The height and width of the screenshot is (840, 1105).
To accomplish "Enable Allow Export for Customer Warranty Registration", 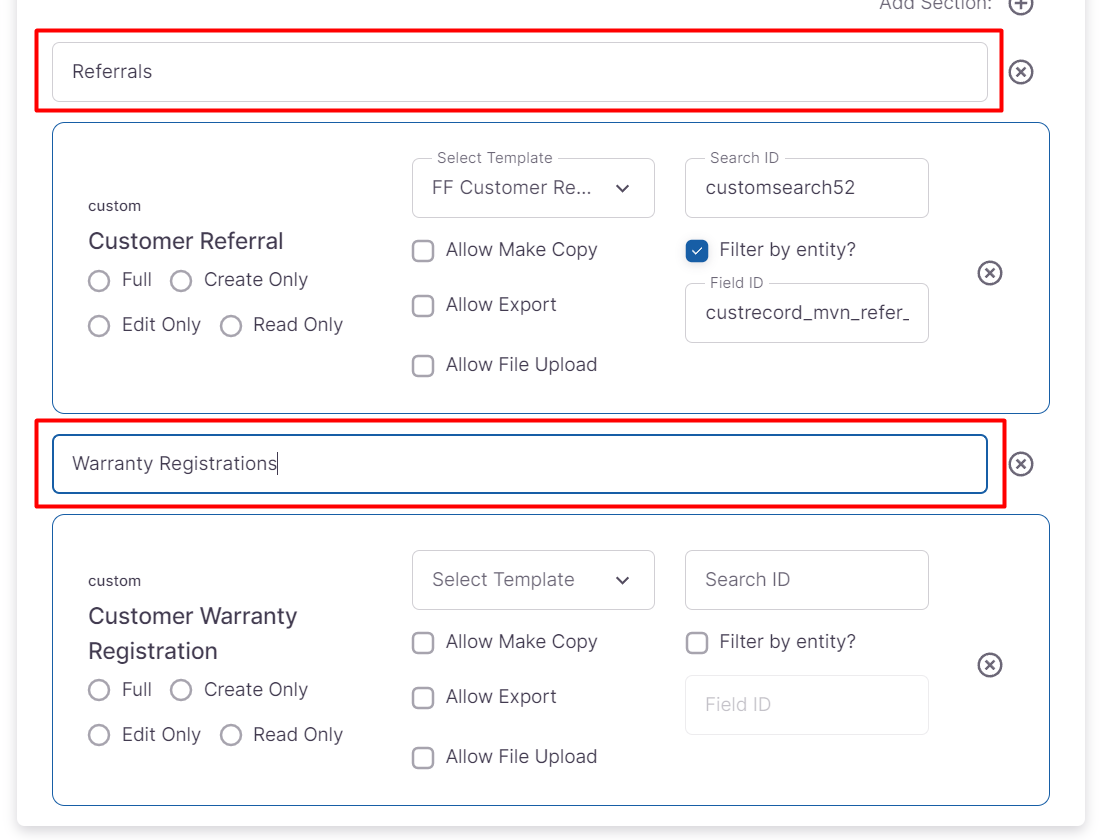I will click(x=423, y=697).
